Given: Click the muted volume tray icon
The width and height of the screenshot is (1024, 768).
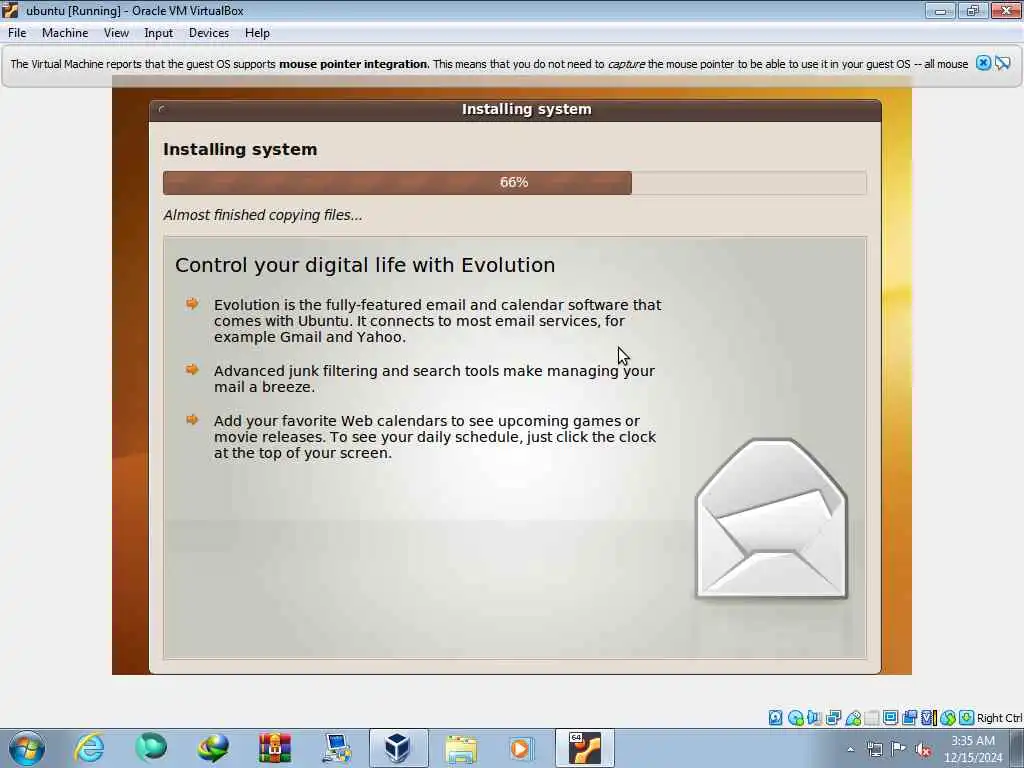Looking at the screenshot, I should point(923,749).
